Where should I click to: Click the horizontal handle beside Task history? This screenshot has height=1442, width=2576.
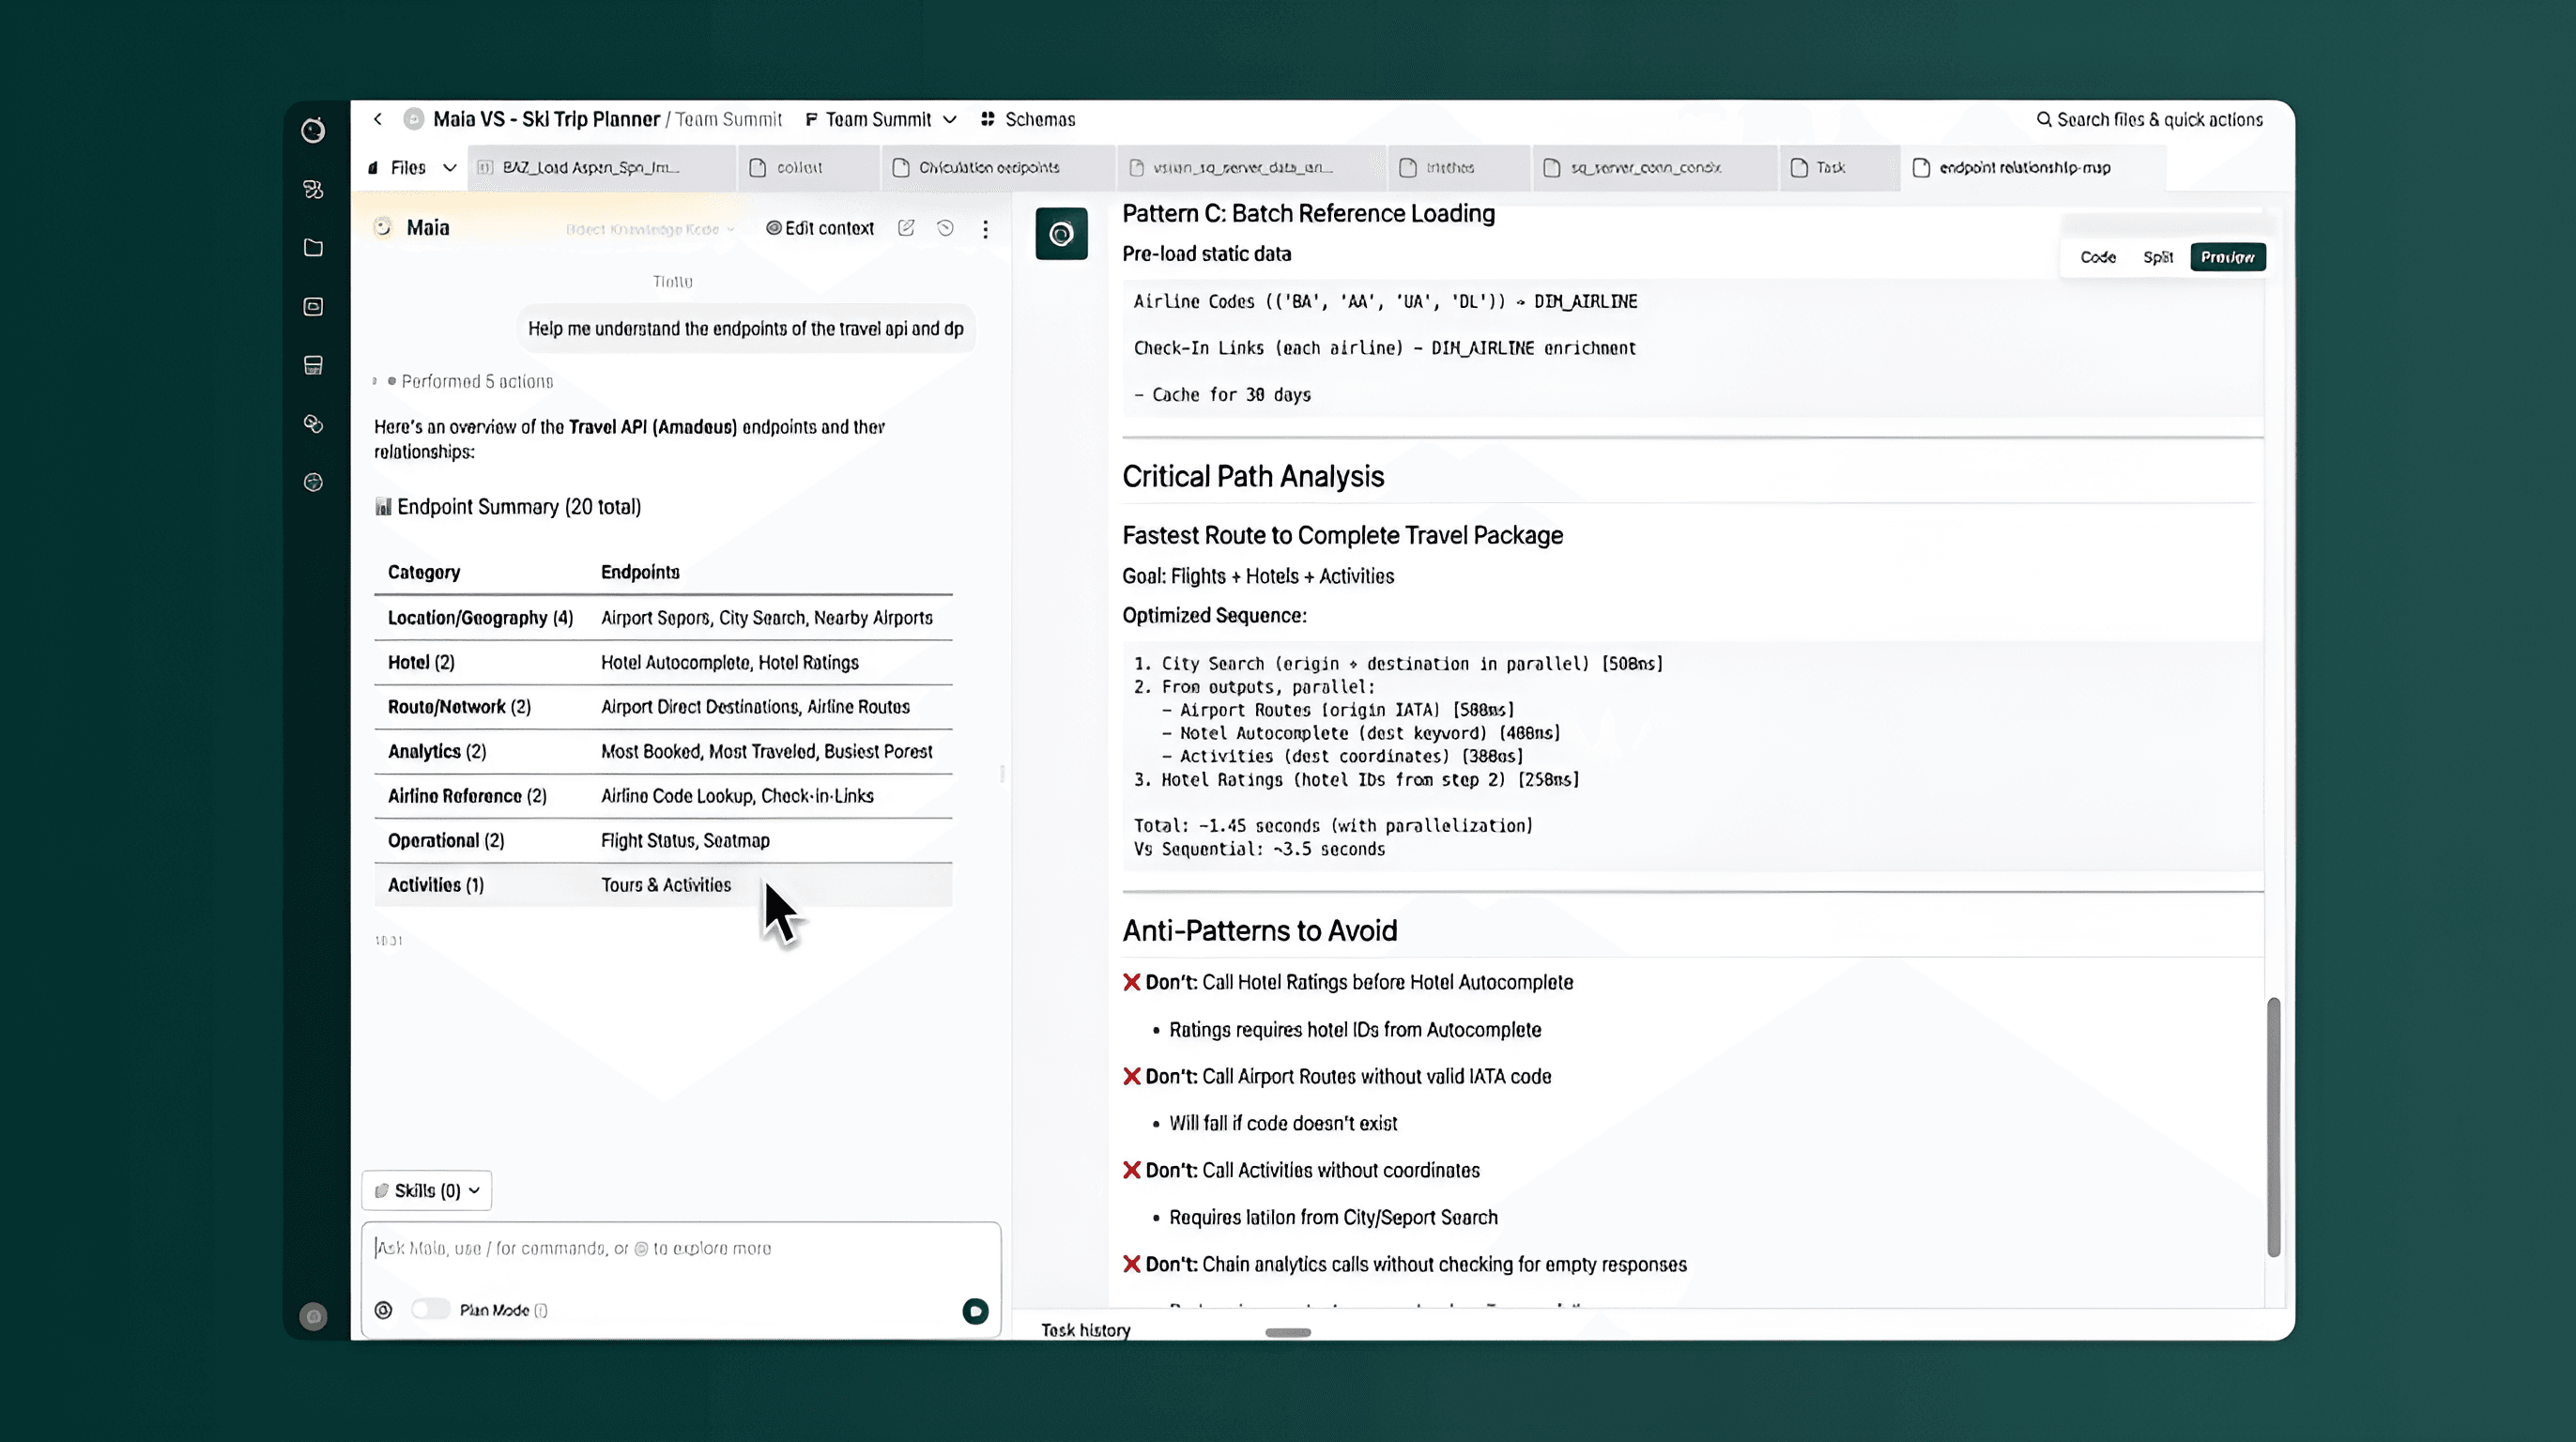(1288, 1332)
